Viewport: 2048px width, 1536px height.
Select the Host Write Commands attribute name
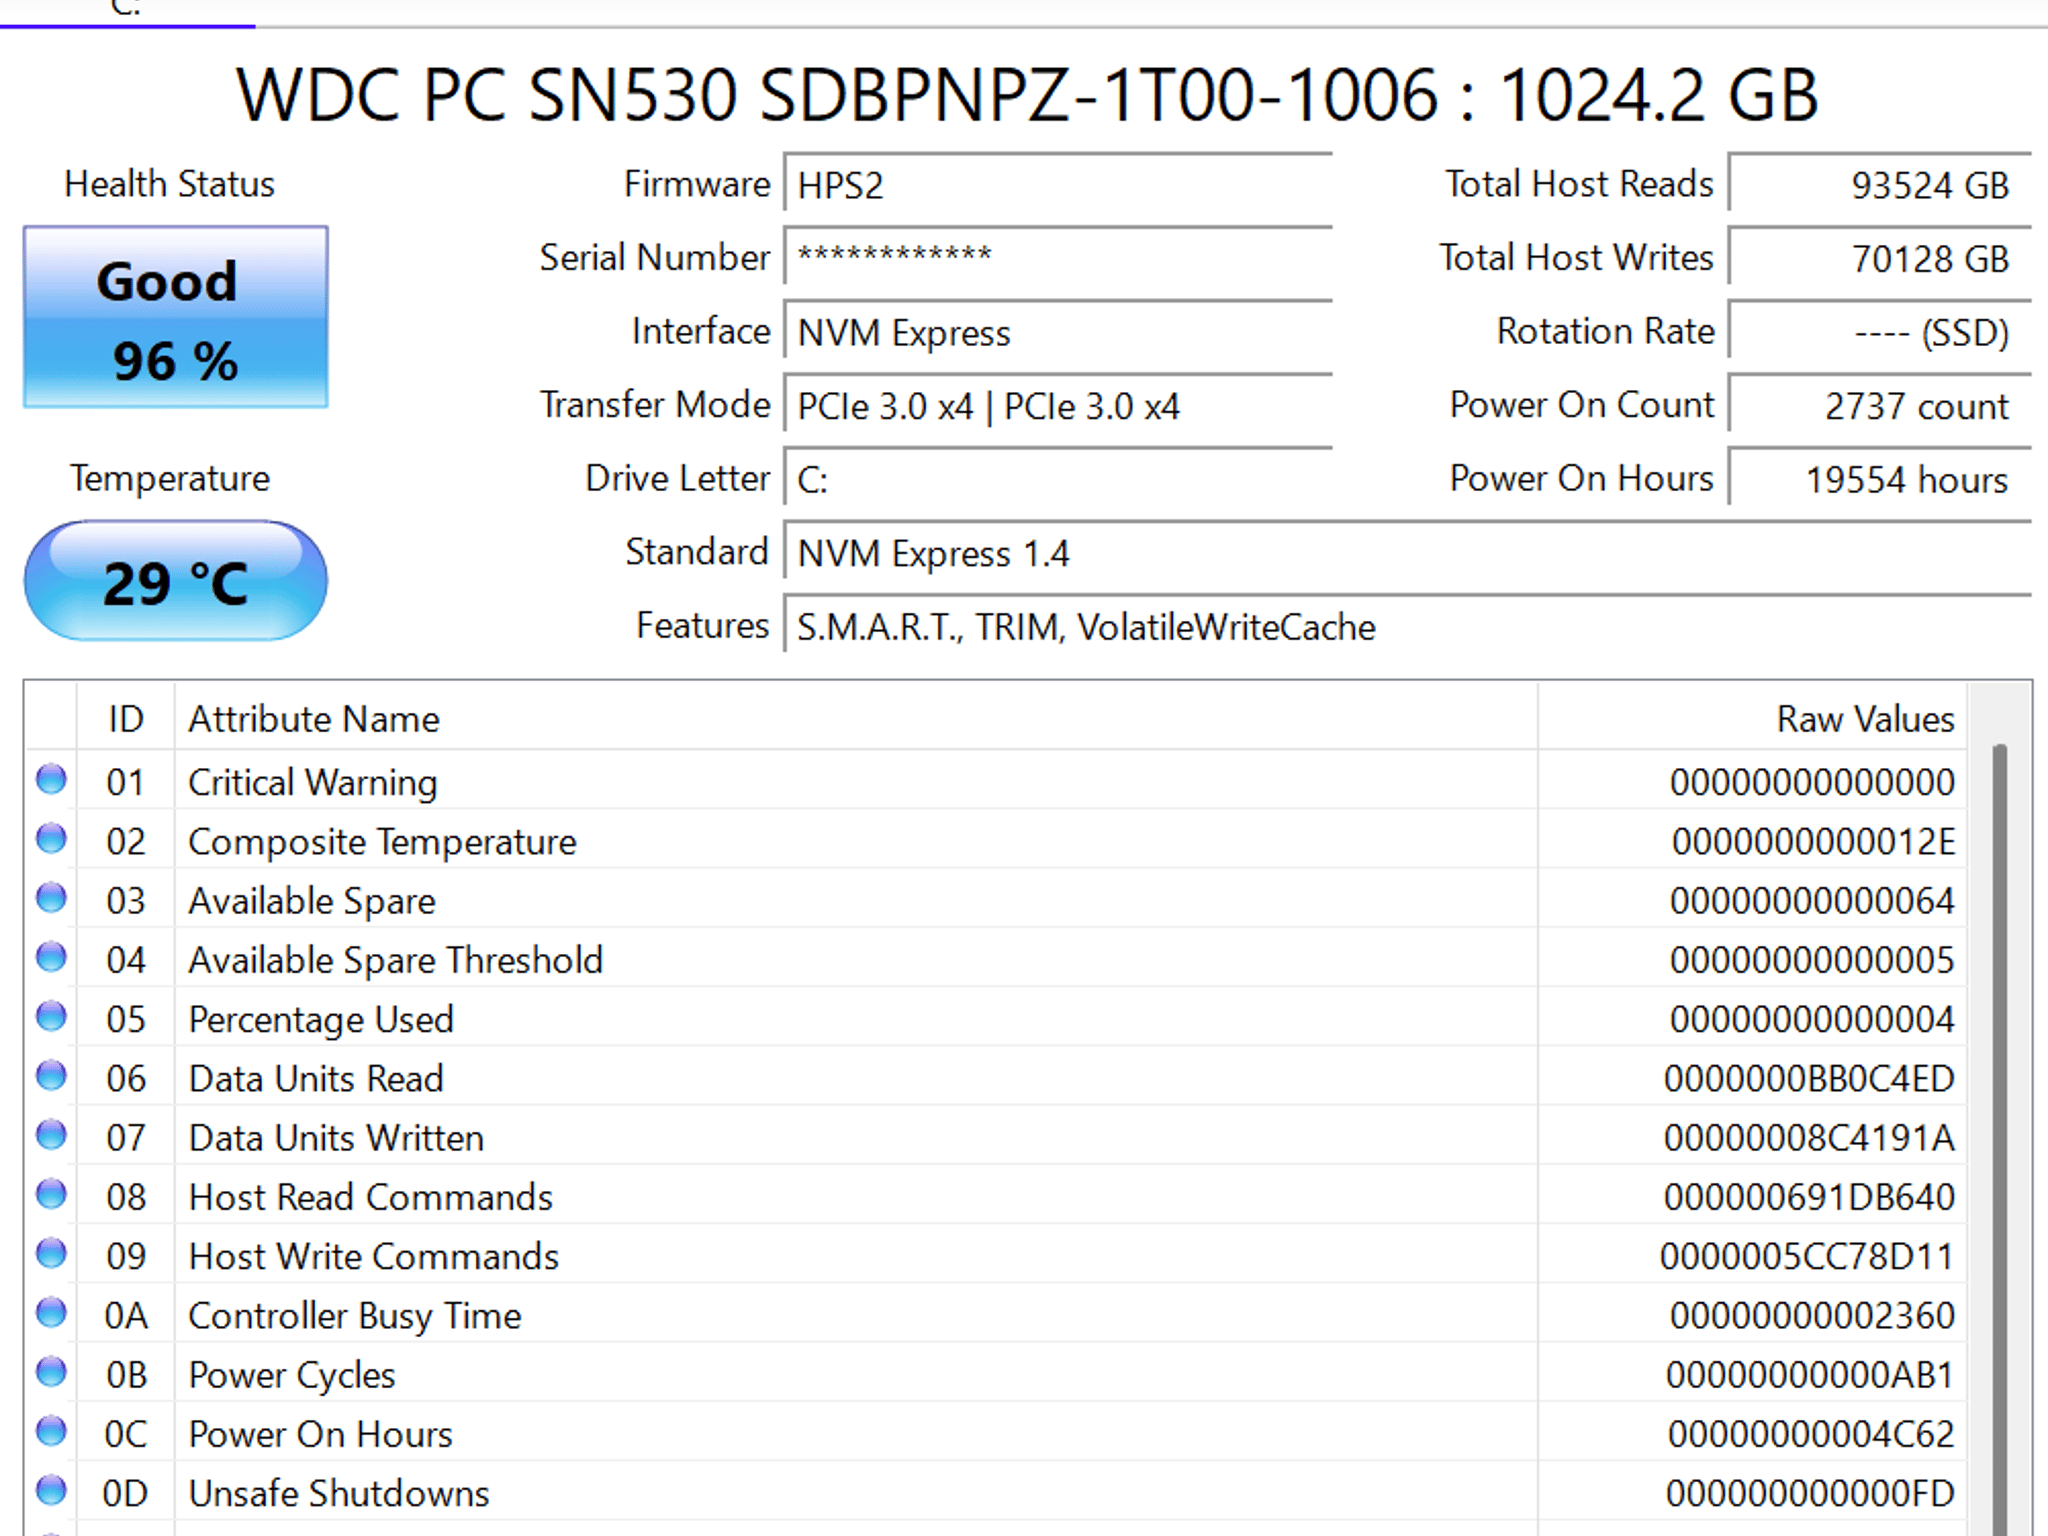[x=374, y=1256]
